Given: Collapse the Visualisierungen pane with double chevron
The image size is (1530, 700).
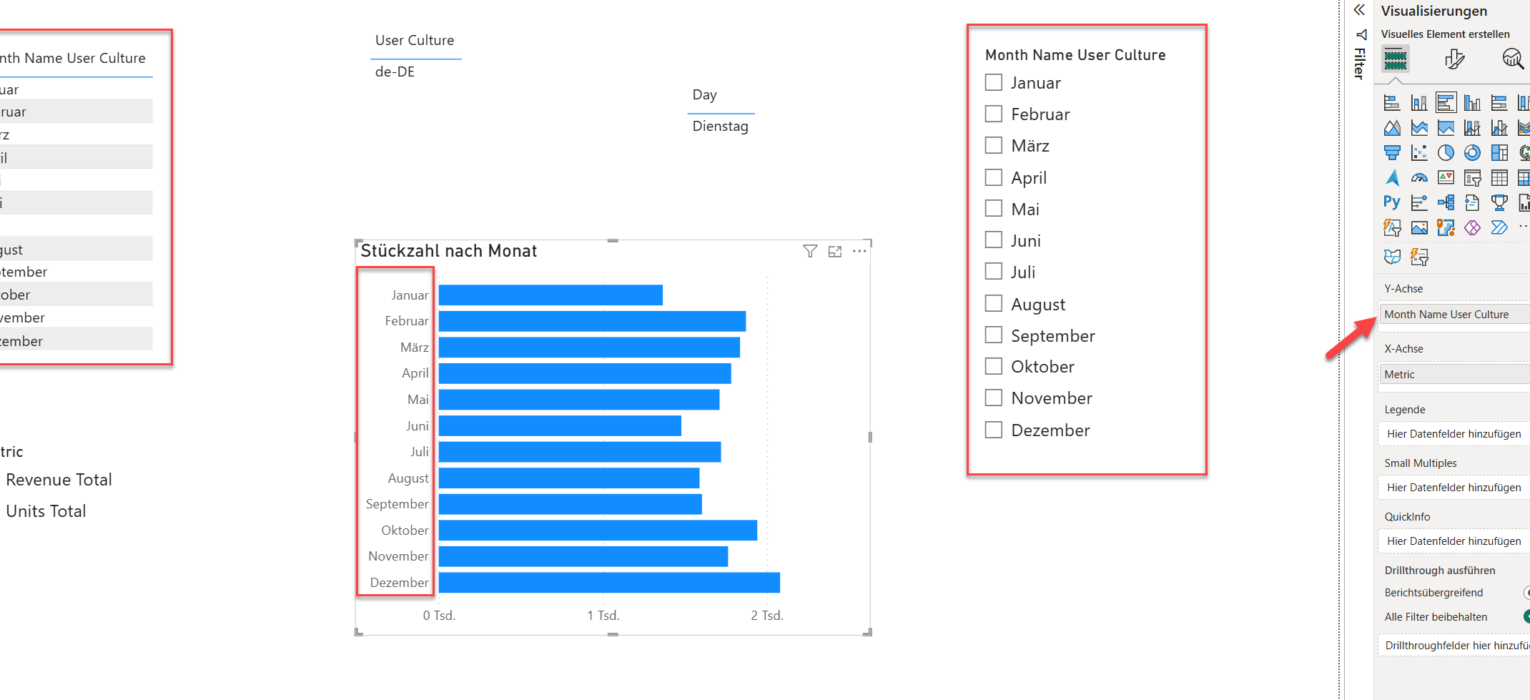Looking at the screenshot, I should (x=1359, y=10).
